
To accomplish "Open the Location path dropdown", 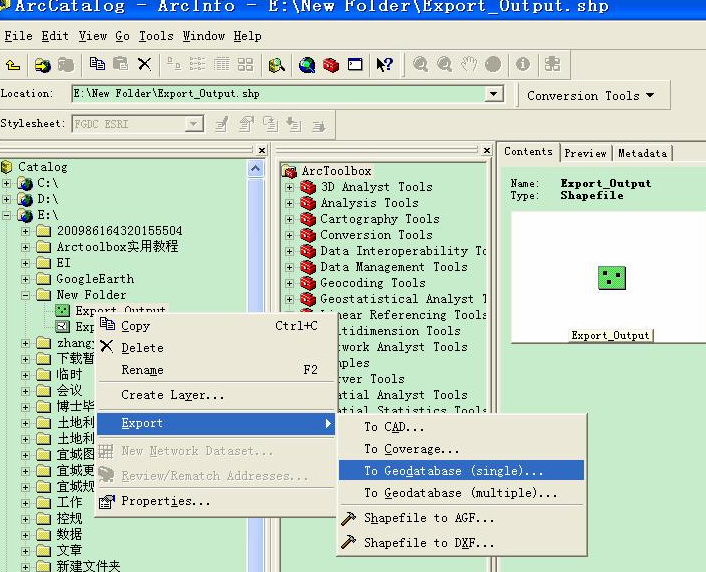I will (493, 94).
